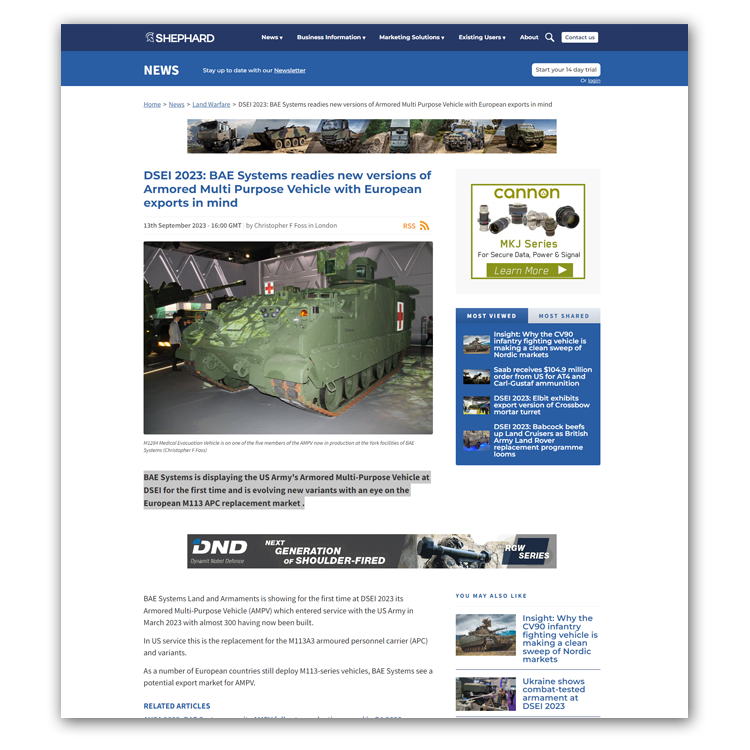Open the News dropdown menu
This screenshot has width=750, height=750.
tap(272, 37)
